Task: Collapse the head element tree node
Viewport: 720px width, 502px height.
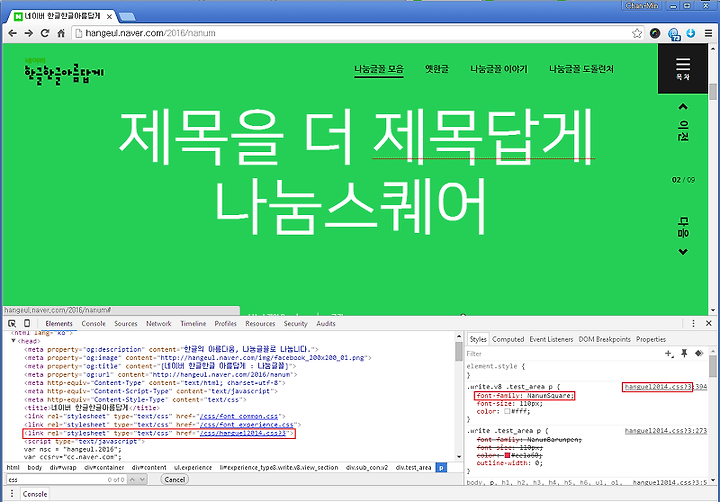Action: pos(13,341)
